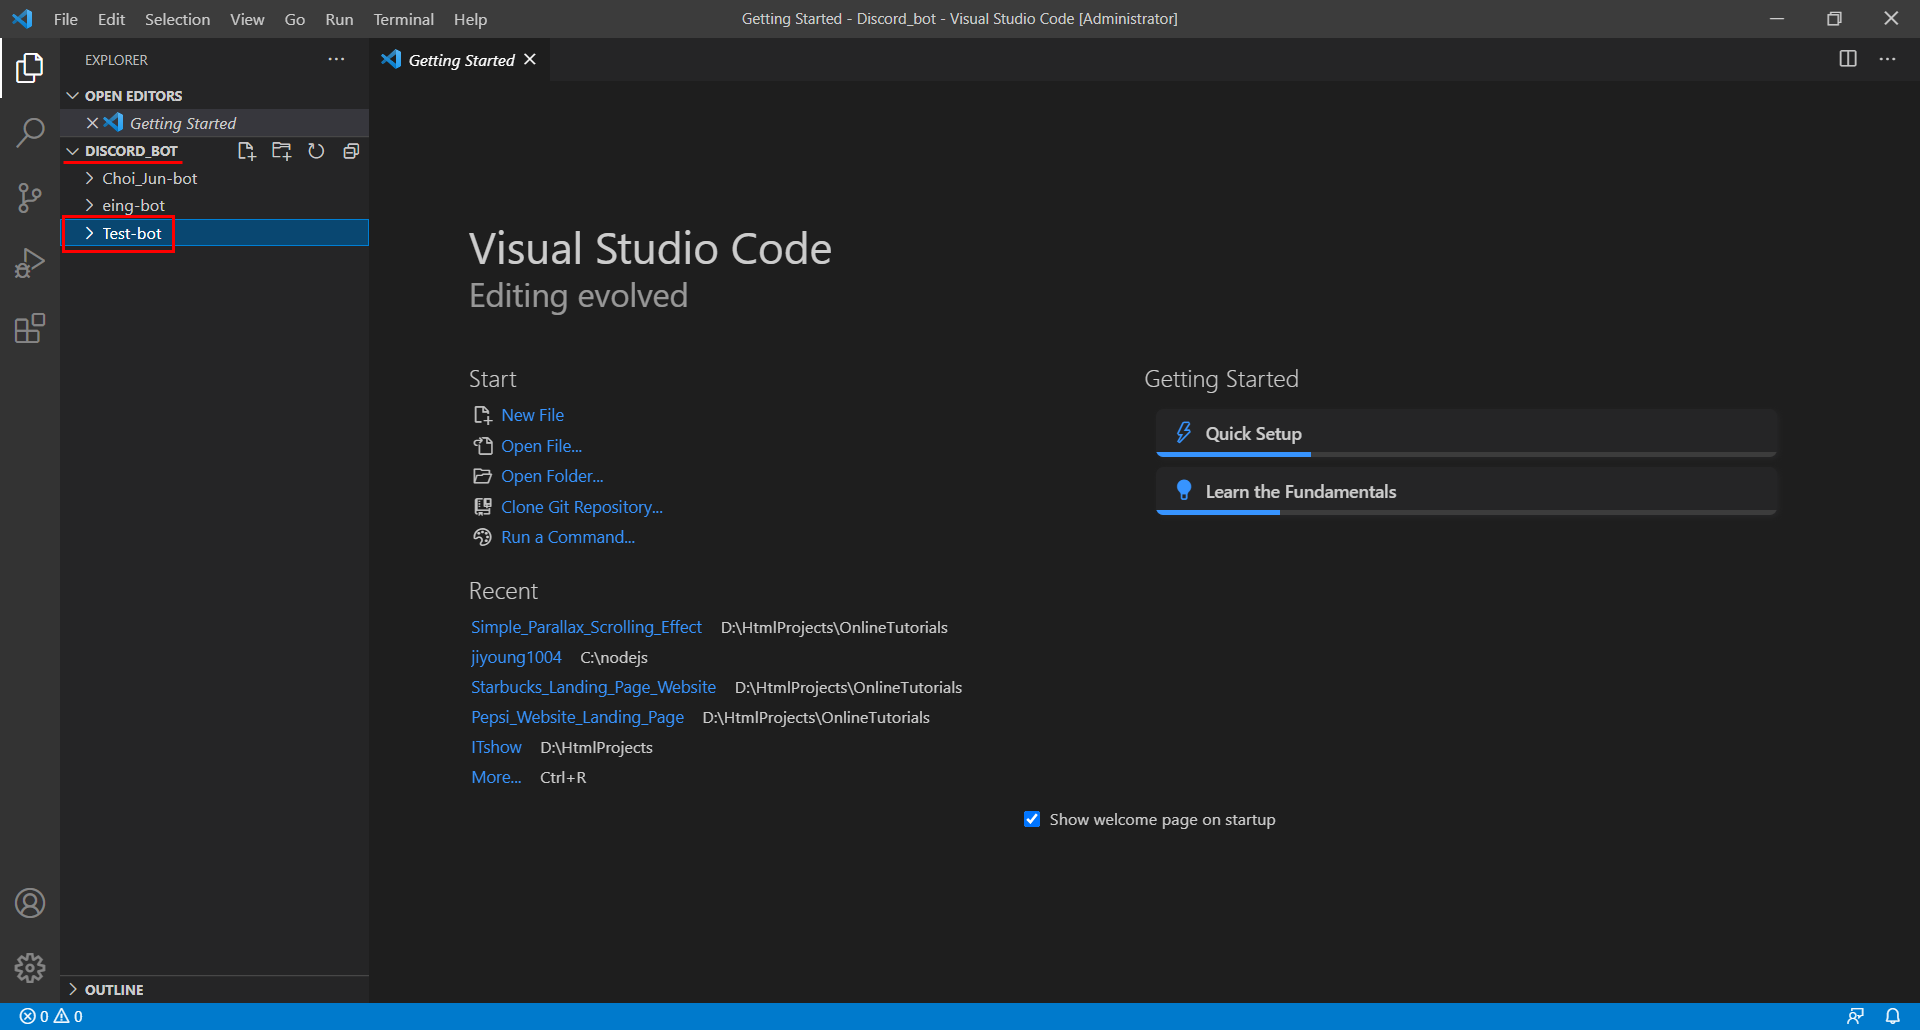The image size is (1920, 1030).
Task: Collapse all folders in explorer icon
Action: (351, 151)
